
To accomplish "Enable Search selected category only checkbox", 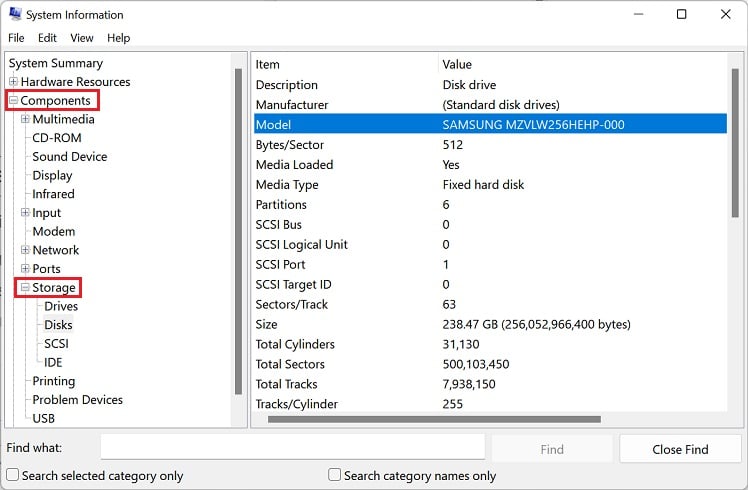I will coord(13,476).
